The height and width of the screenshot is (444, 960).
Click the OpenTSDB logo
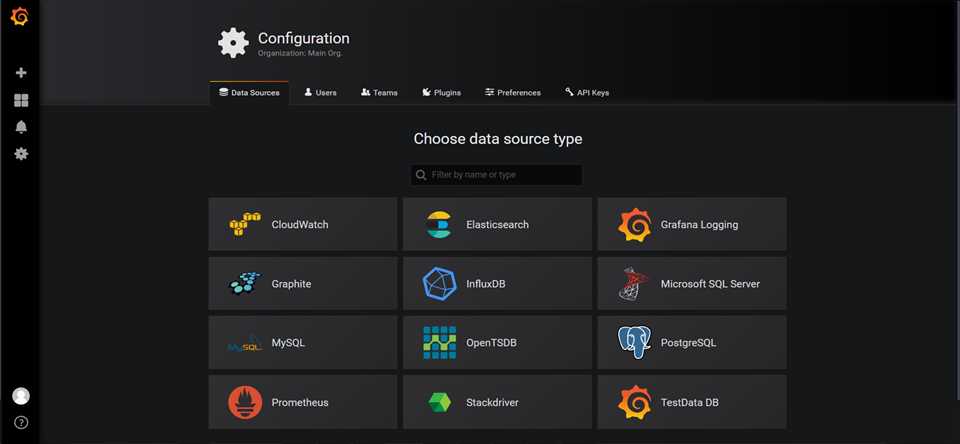tap(439, 343)
